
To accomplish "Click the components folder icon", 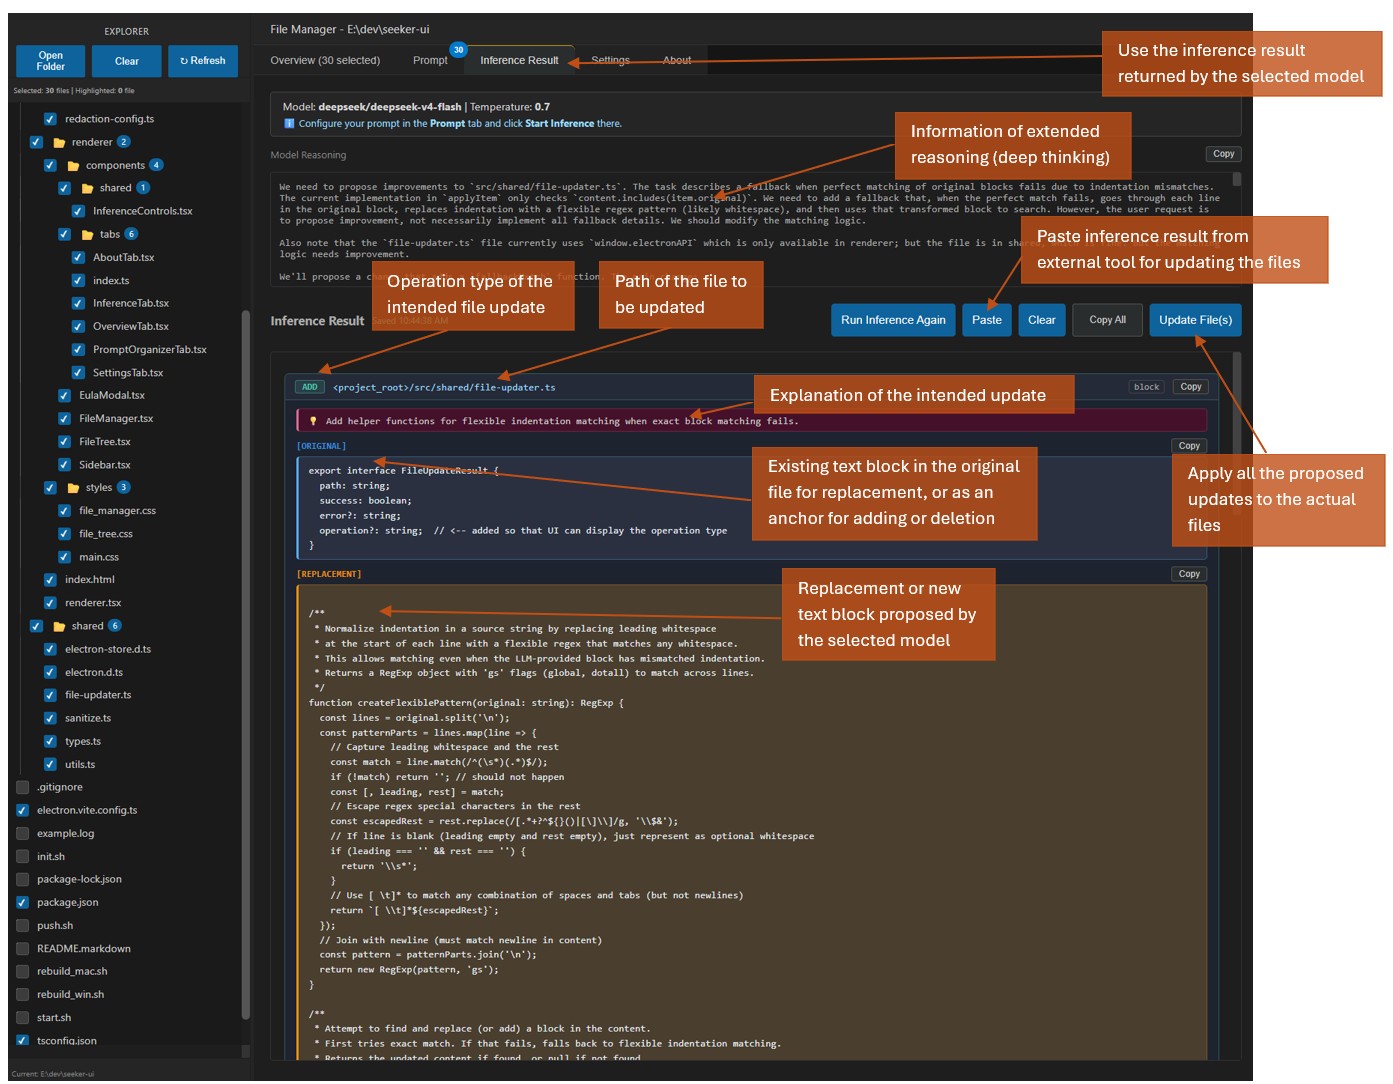I will pyautogui.click(x=73, y=166).
